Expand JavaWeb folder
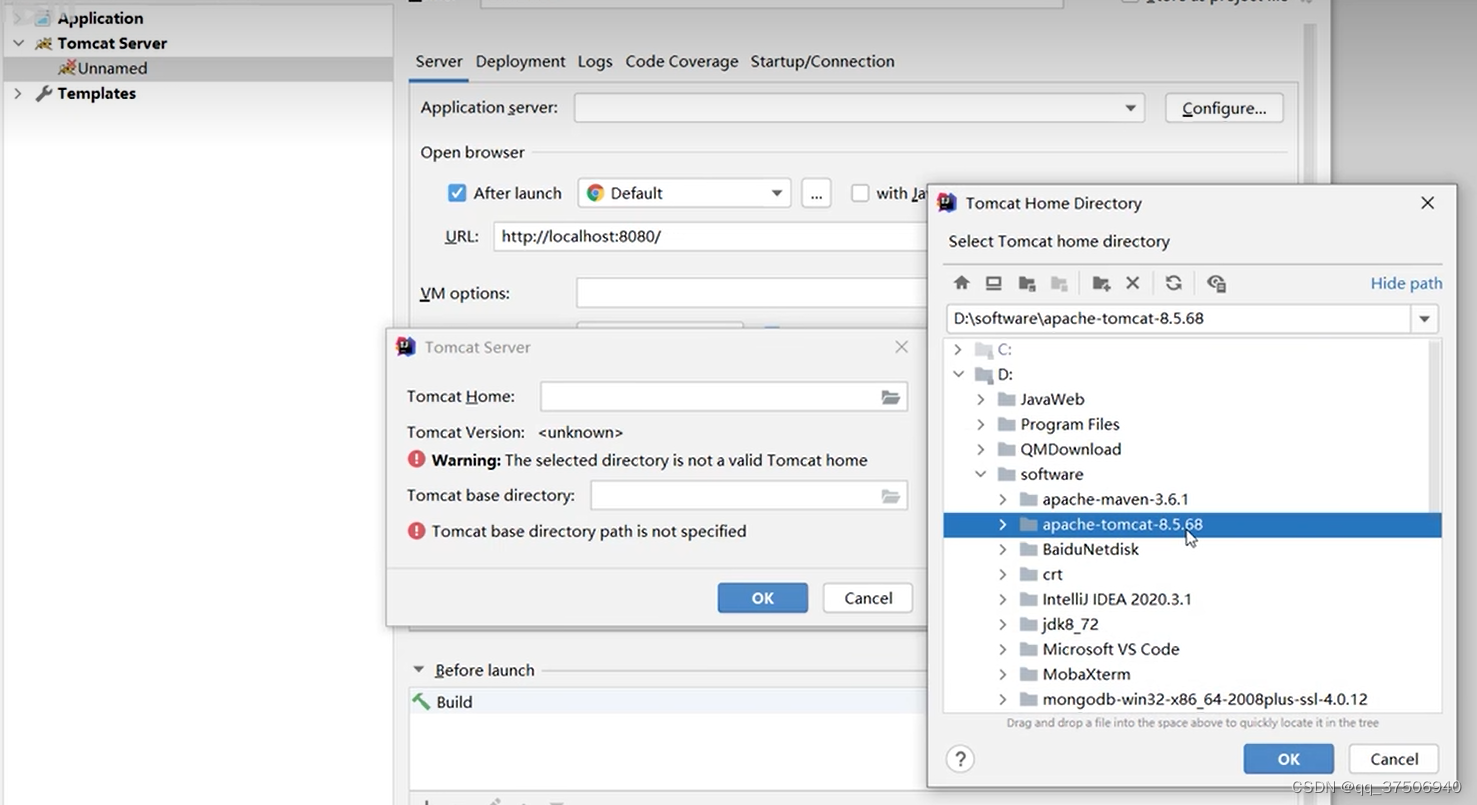Viewport: 1477px width, 805px height. point(980,399)
